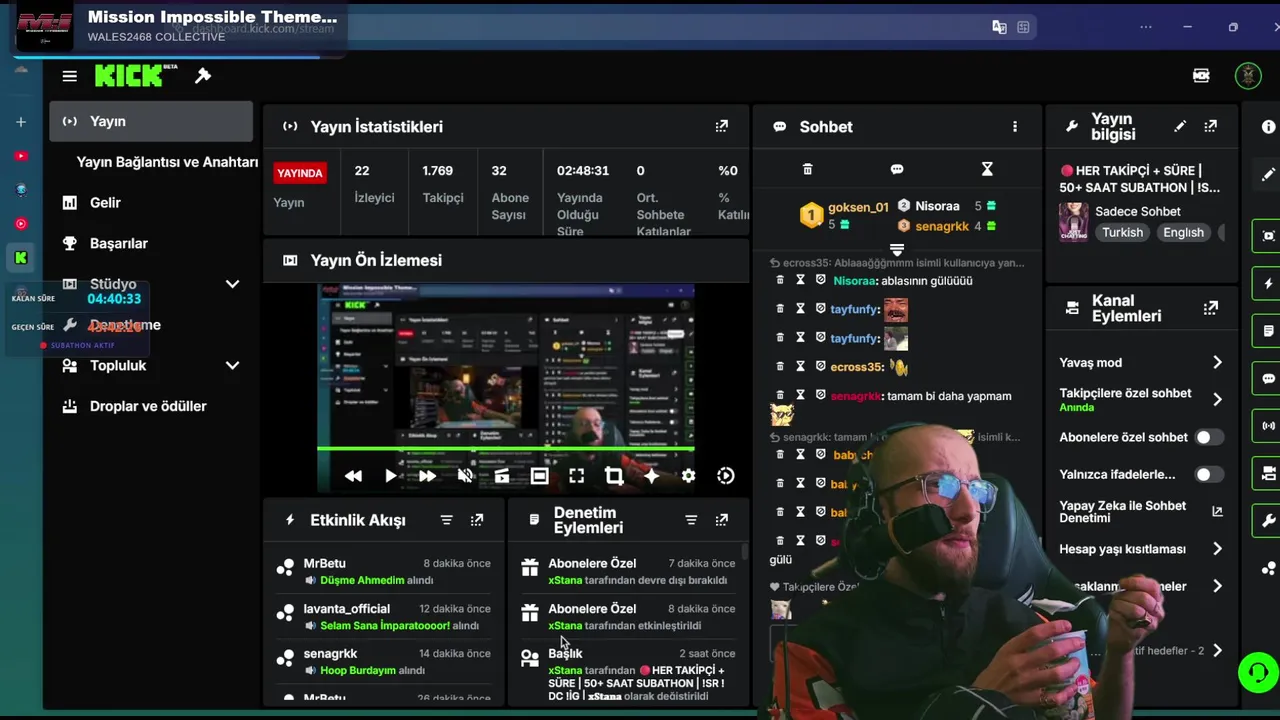The image size is (1280, 720).
Task: Jump to live with the preview's circular play icon
Action: 726,476
